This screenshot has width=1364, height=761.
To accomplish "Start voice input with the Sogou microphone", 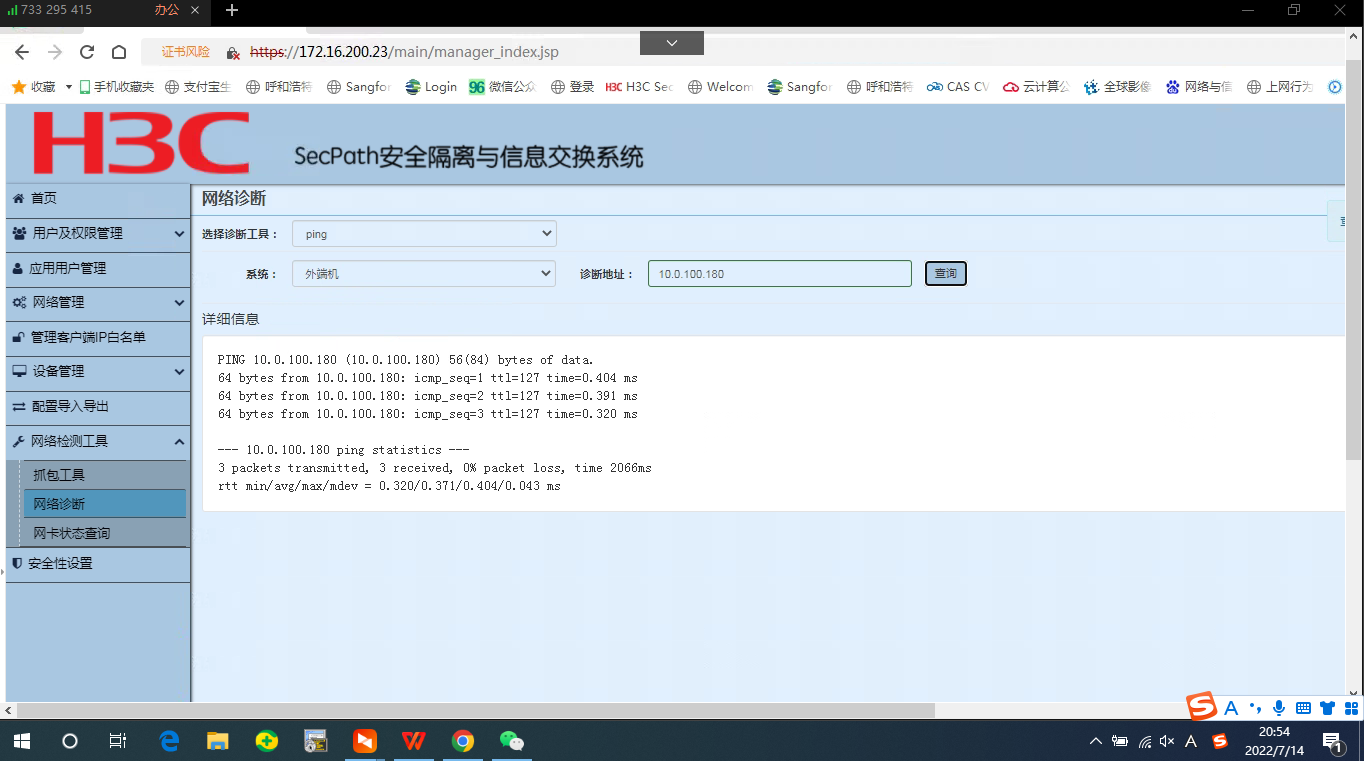I will (1279, 708).
